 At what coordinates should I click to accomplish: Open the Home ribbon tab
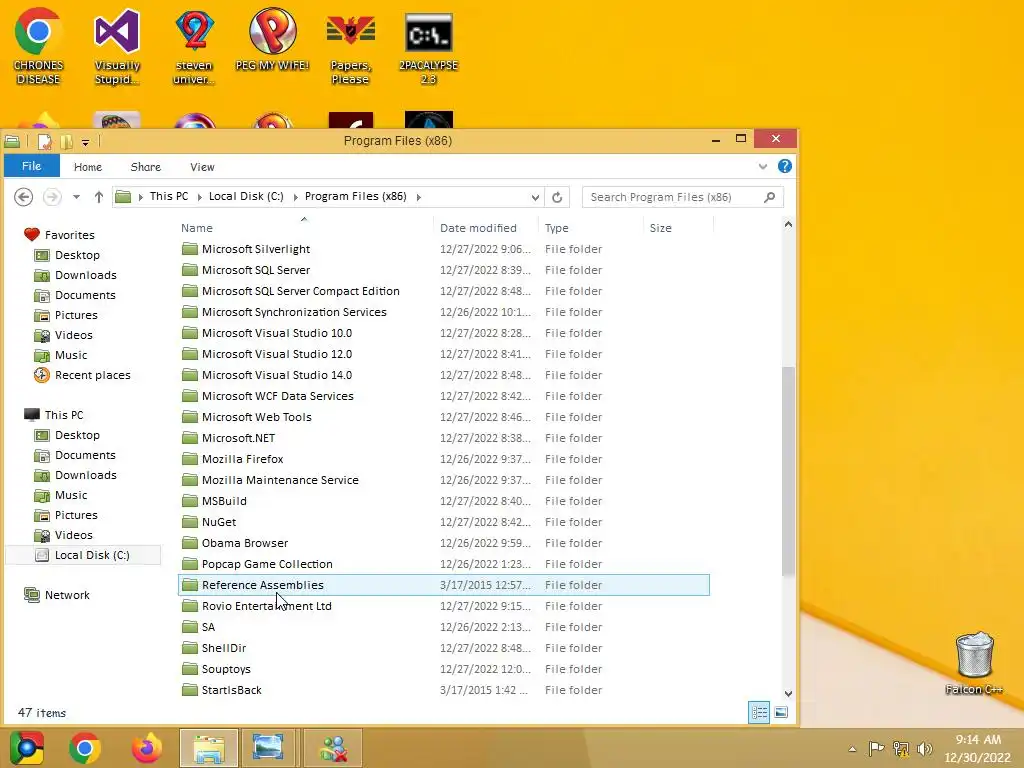click(88, 167)
